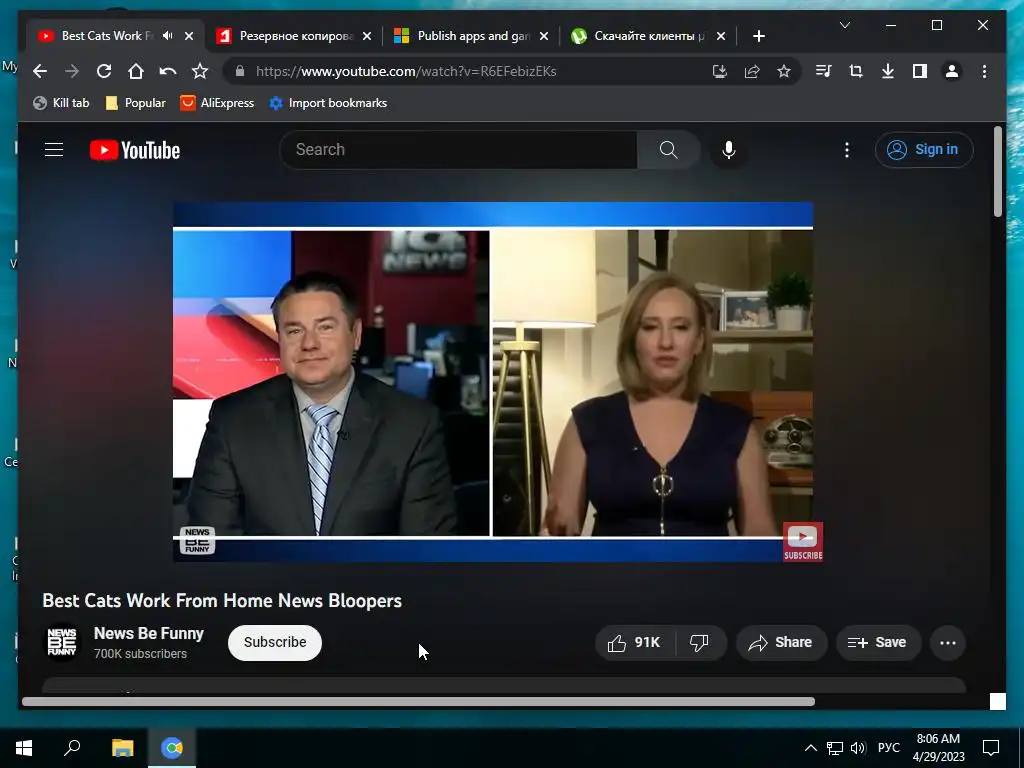This screenshot has width=1024, height=768.
Task: Like the video with 91K thumbs up
Action: coord(635,643)
